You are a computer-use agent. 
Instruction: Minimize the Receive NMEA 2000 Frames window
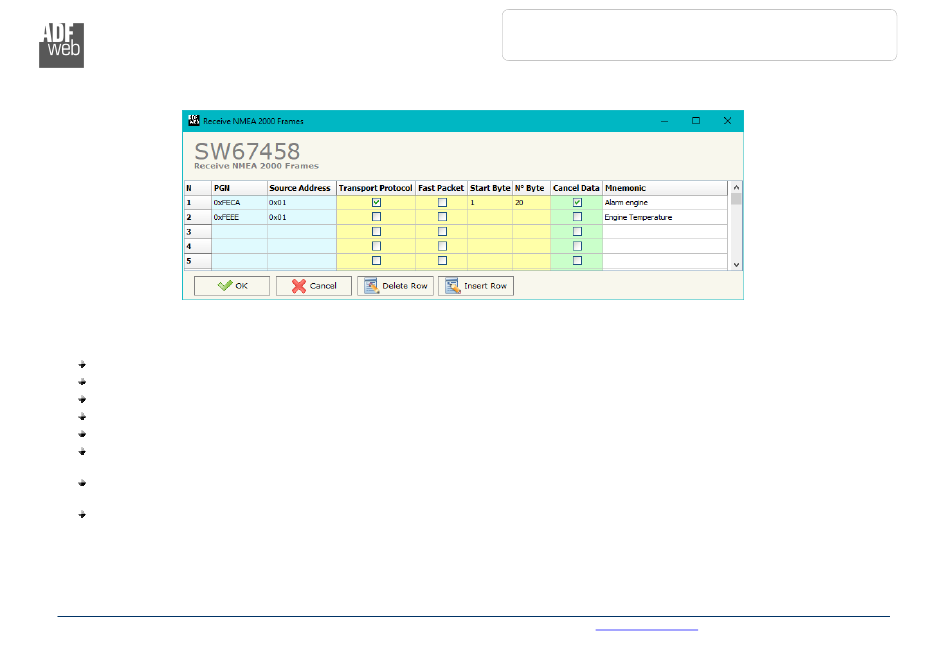(x=665, y=121)
